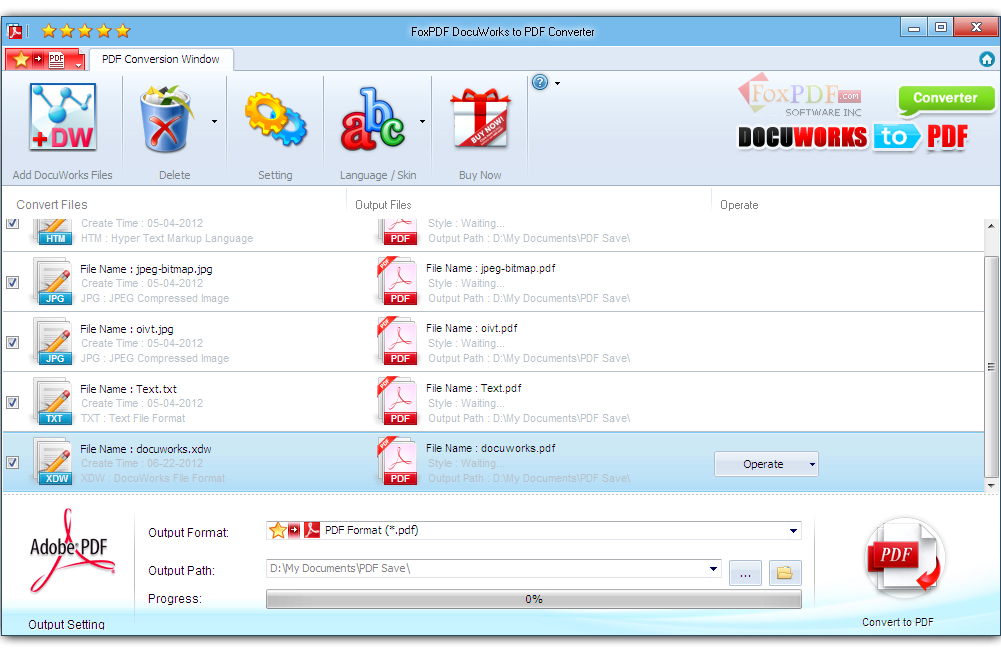Click the Create Time : 06-22-2012 text

pos(142,463)
